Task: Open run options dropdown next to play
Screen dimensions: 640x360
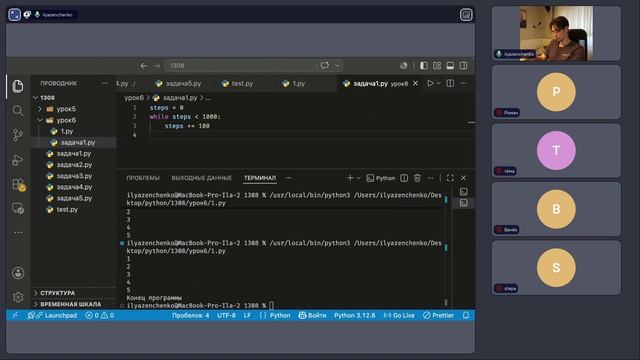Action: coord(438,83)
